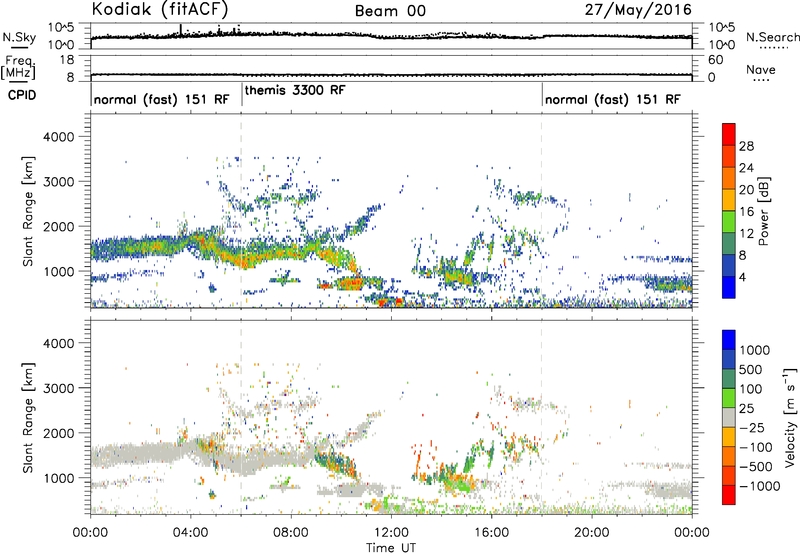Click the '20:00' time tick label

coord(592,533)
